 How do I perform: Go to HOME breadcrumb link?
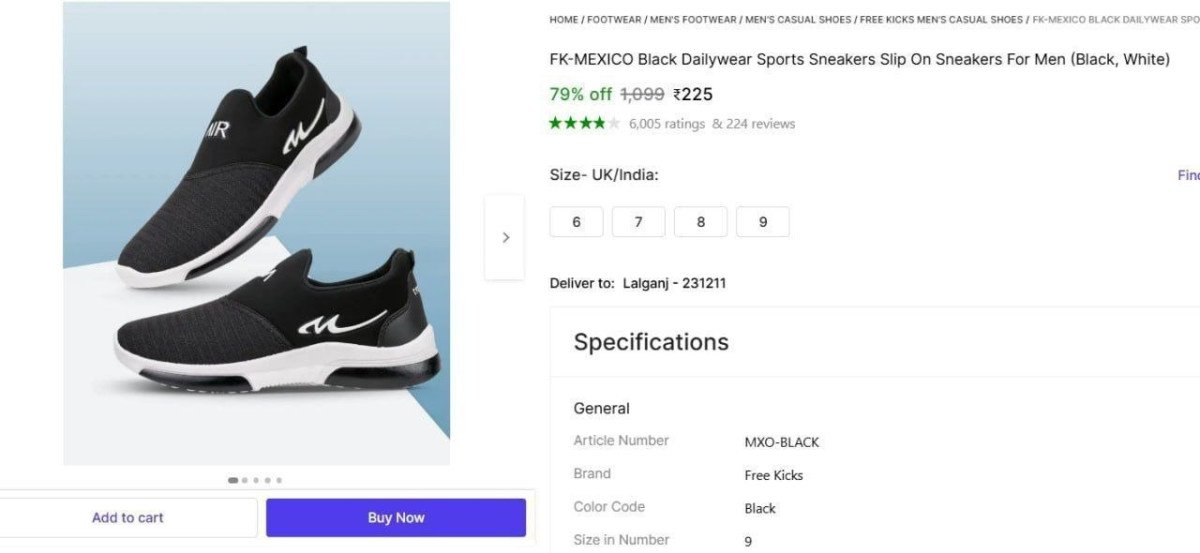(x=563, y=19)
